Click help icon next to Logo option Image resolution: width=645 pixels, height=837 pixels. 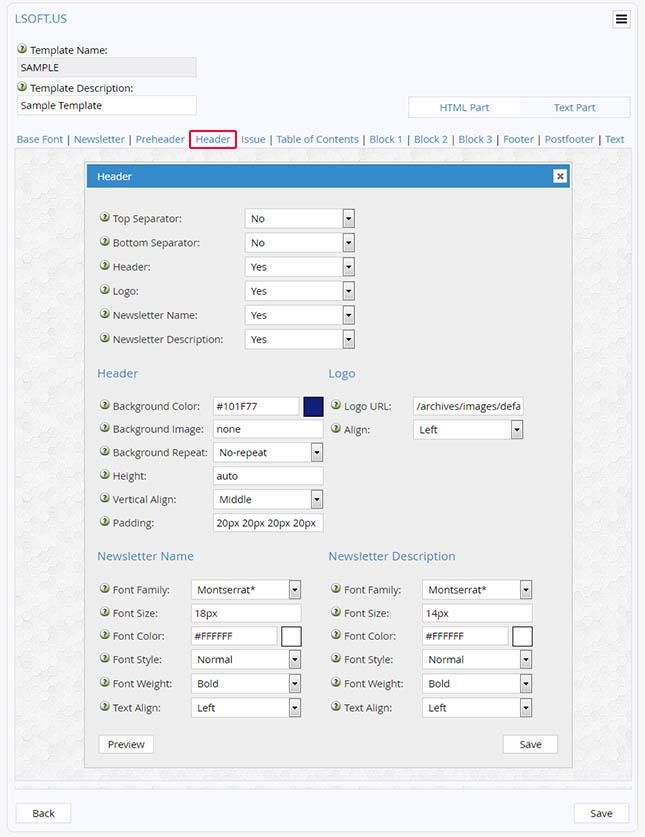105,290
